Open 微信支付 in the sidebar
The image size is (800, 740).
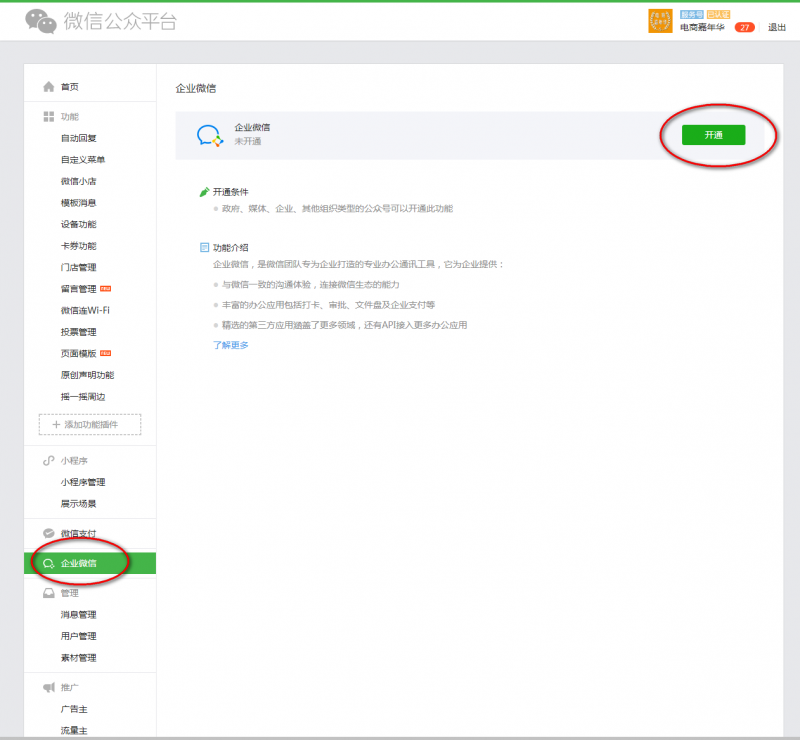click(79, 534)
